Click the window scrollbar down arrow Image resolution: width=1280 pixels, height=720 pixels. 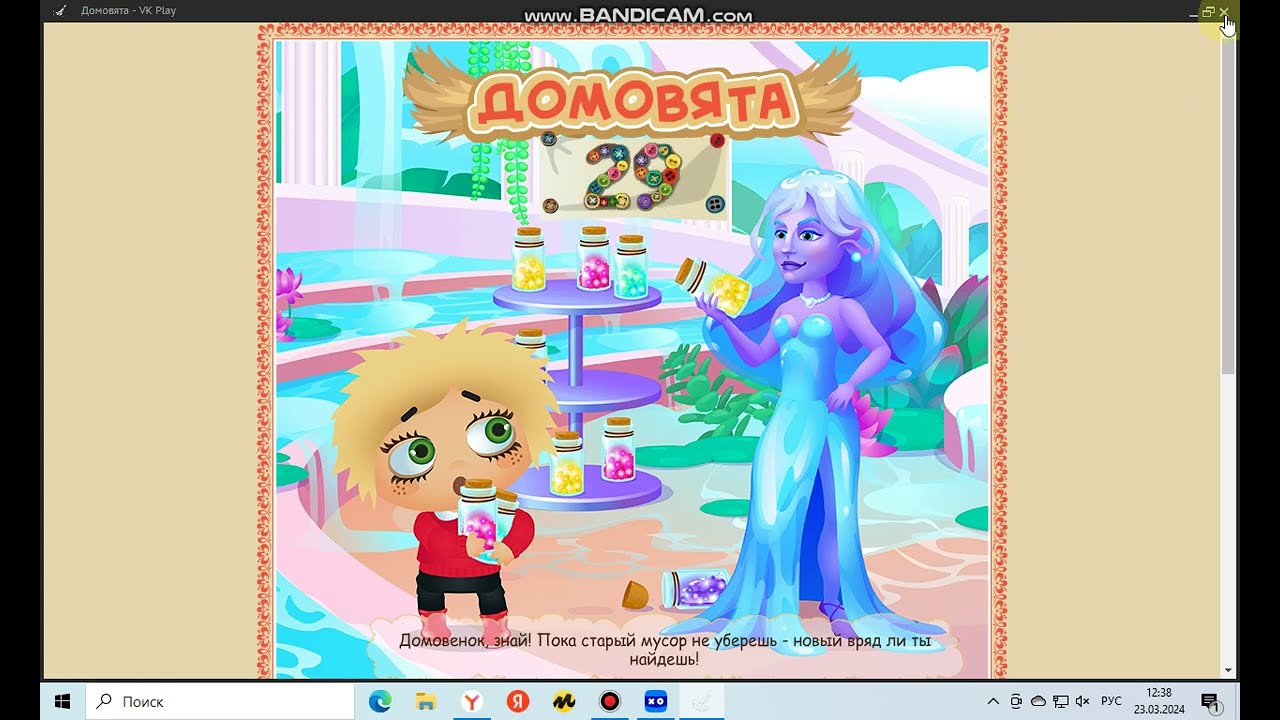pyautogui.click(x=1229, y=670)
